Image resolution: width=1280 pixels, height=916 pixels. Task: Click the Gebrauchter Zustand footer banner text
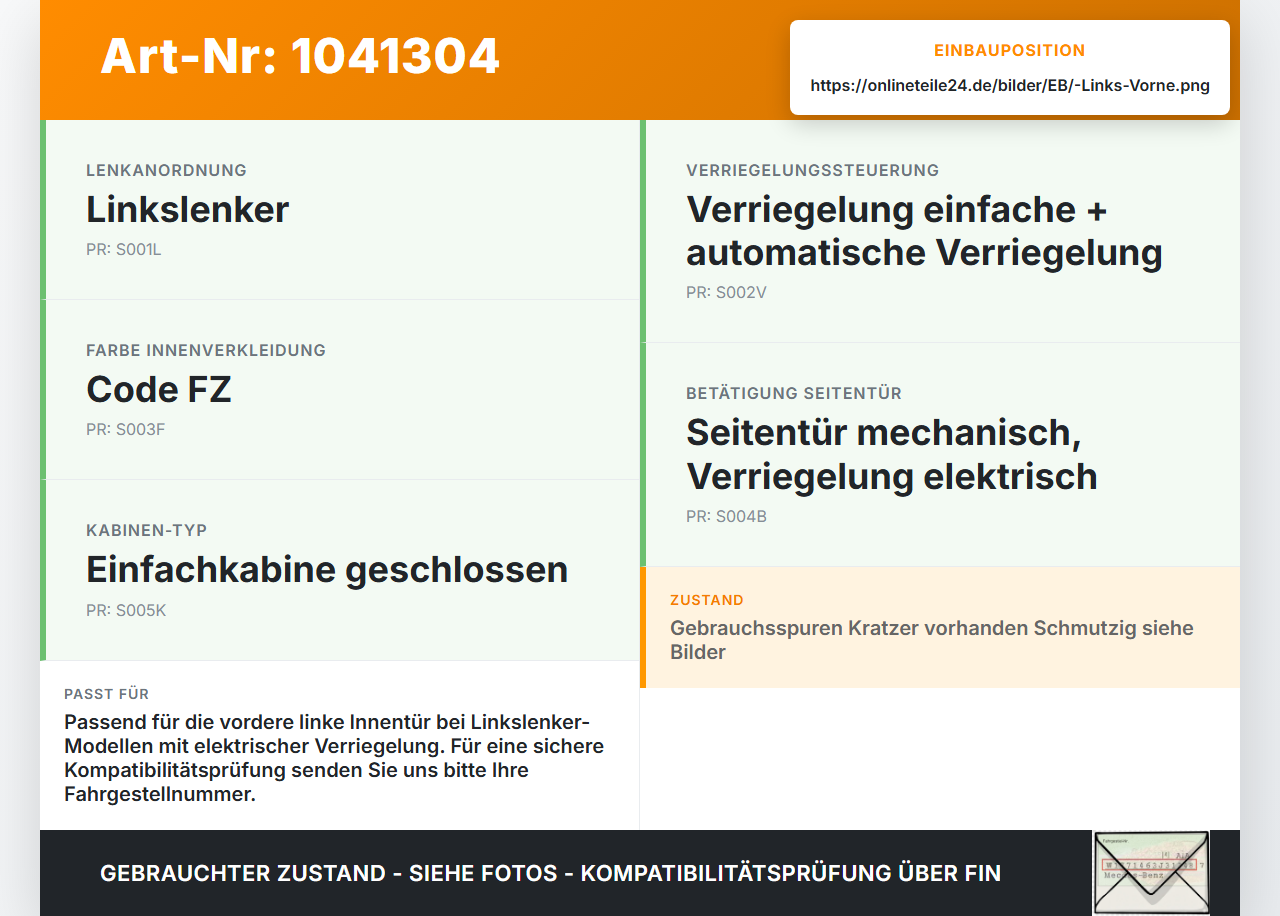[550, 873]
